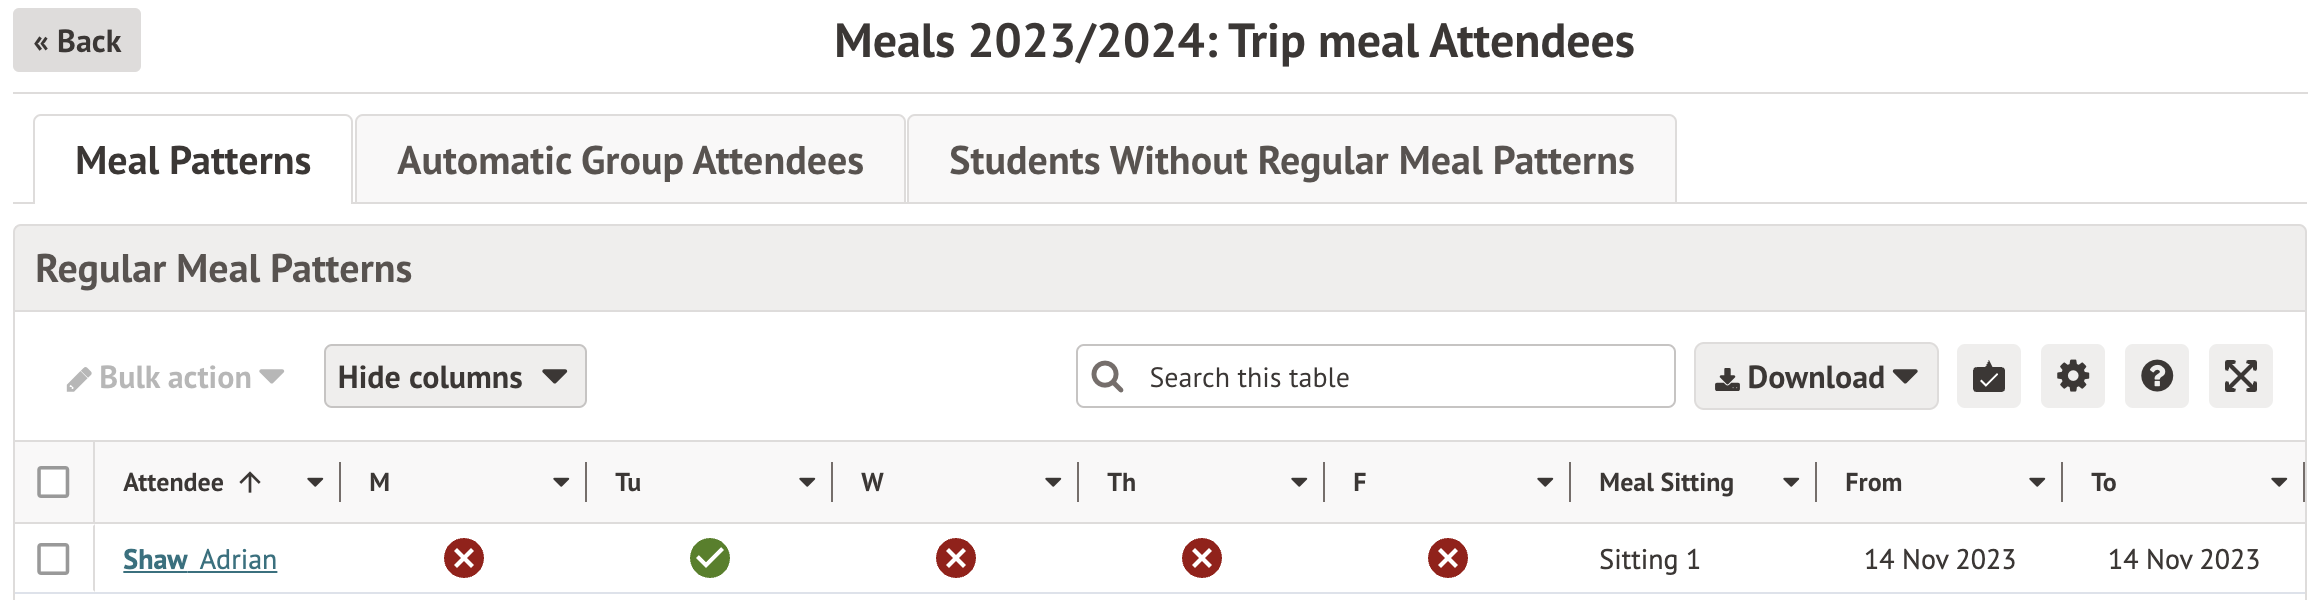Open the Download dropdown menu
The image size is (2320, 600).
point(1815,377)
